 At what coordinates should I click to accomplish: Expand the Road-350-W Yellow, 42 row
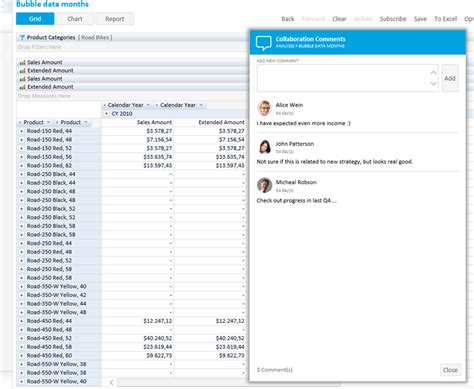(x=22, y=295)
